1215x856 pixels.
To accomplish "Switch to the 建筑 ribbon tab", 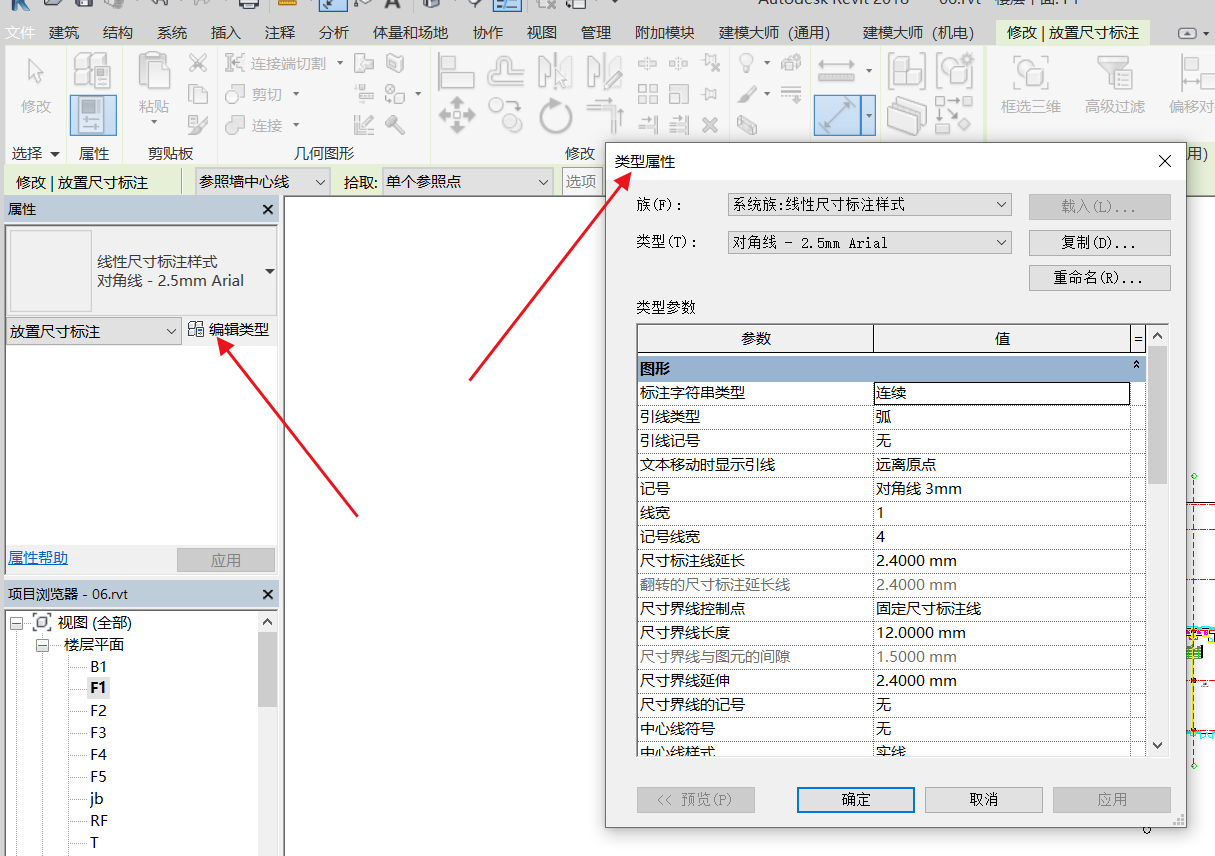I will pos(64,33).
